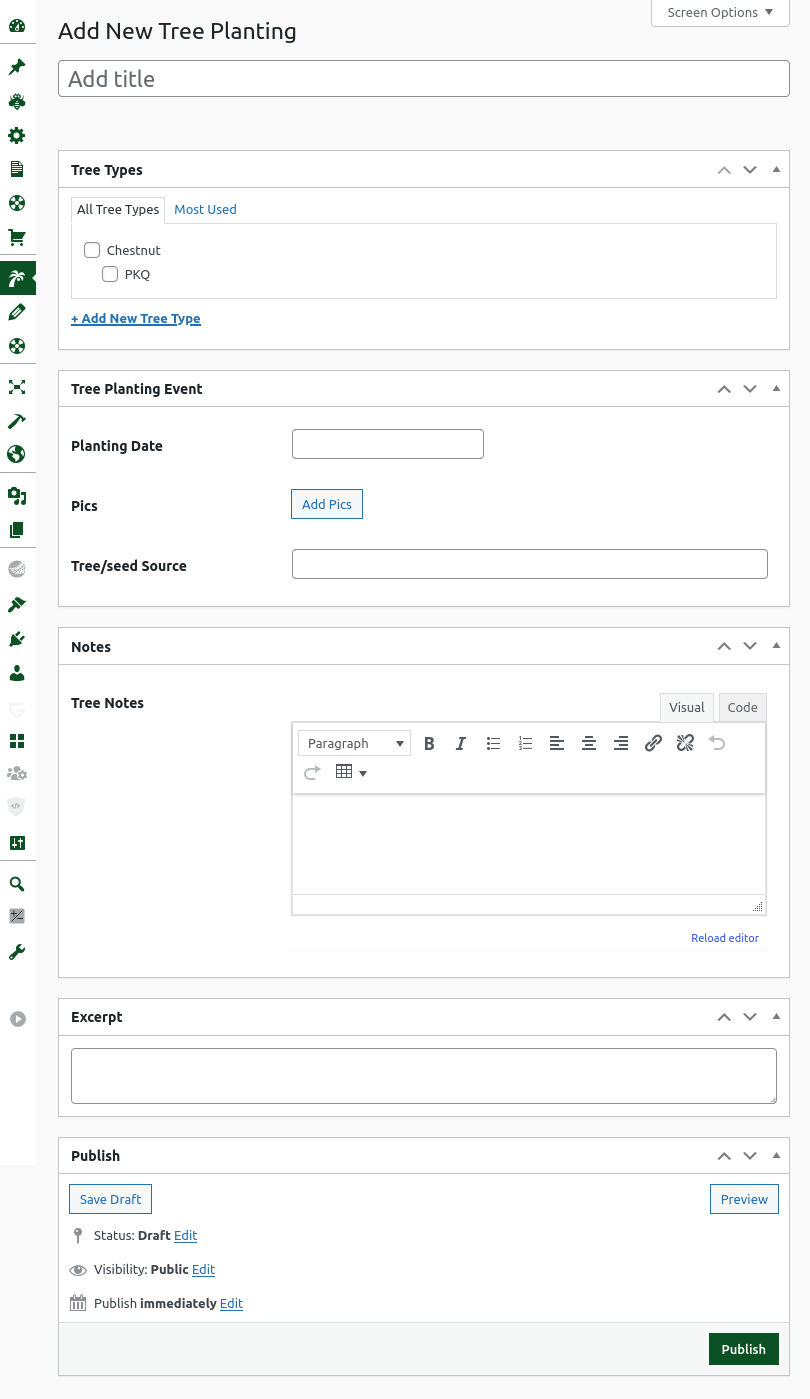Image resolution: width=810 pixels, height=1399 pixels.
Task: Check the Chestnut tree type
Action: pyautogui.click(x=92, y=250)
